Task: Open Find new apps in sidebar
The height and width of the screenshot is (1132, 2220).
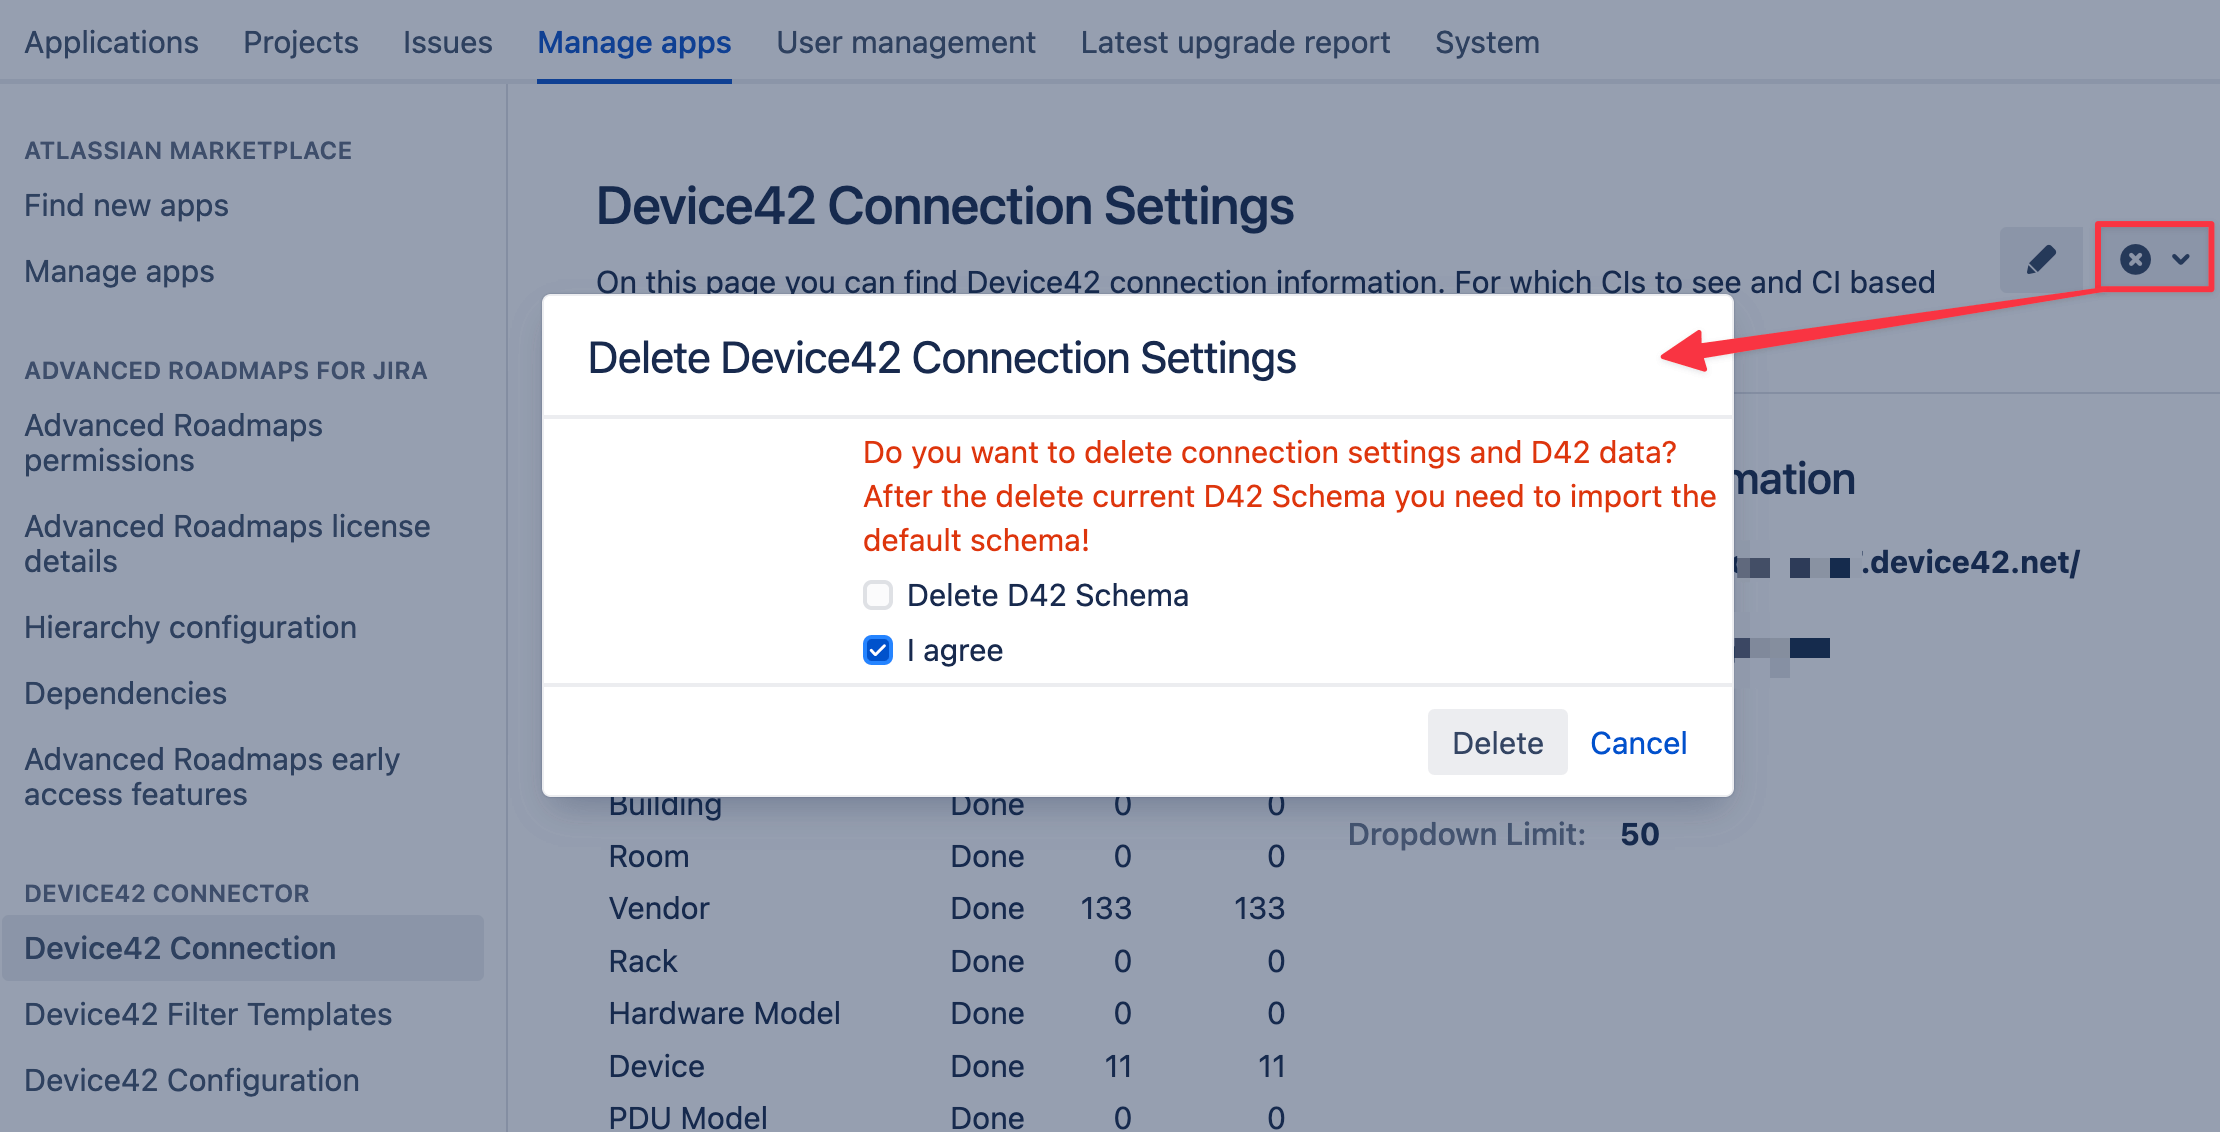Action: click(x=126, y=205)
